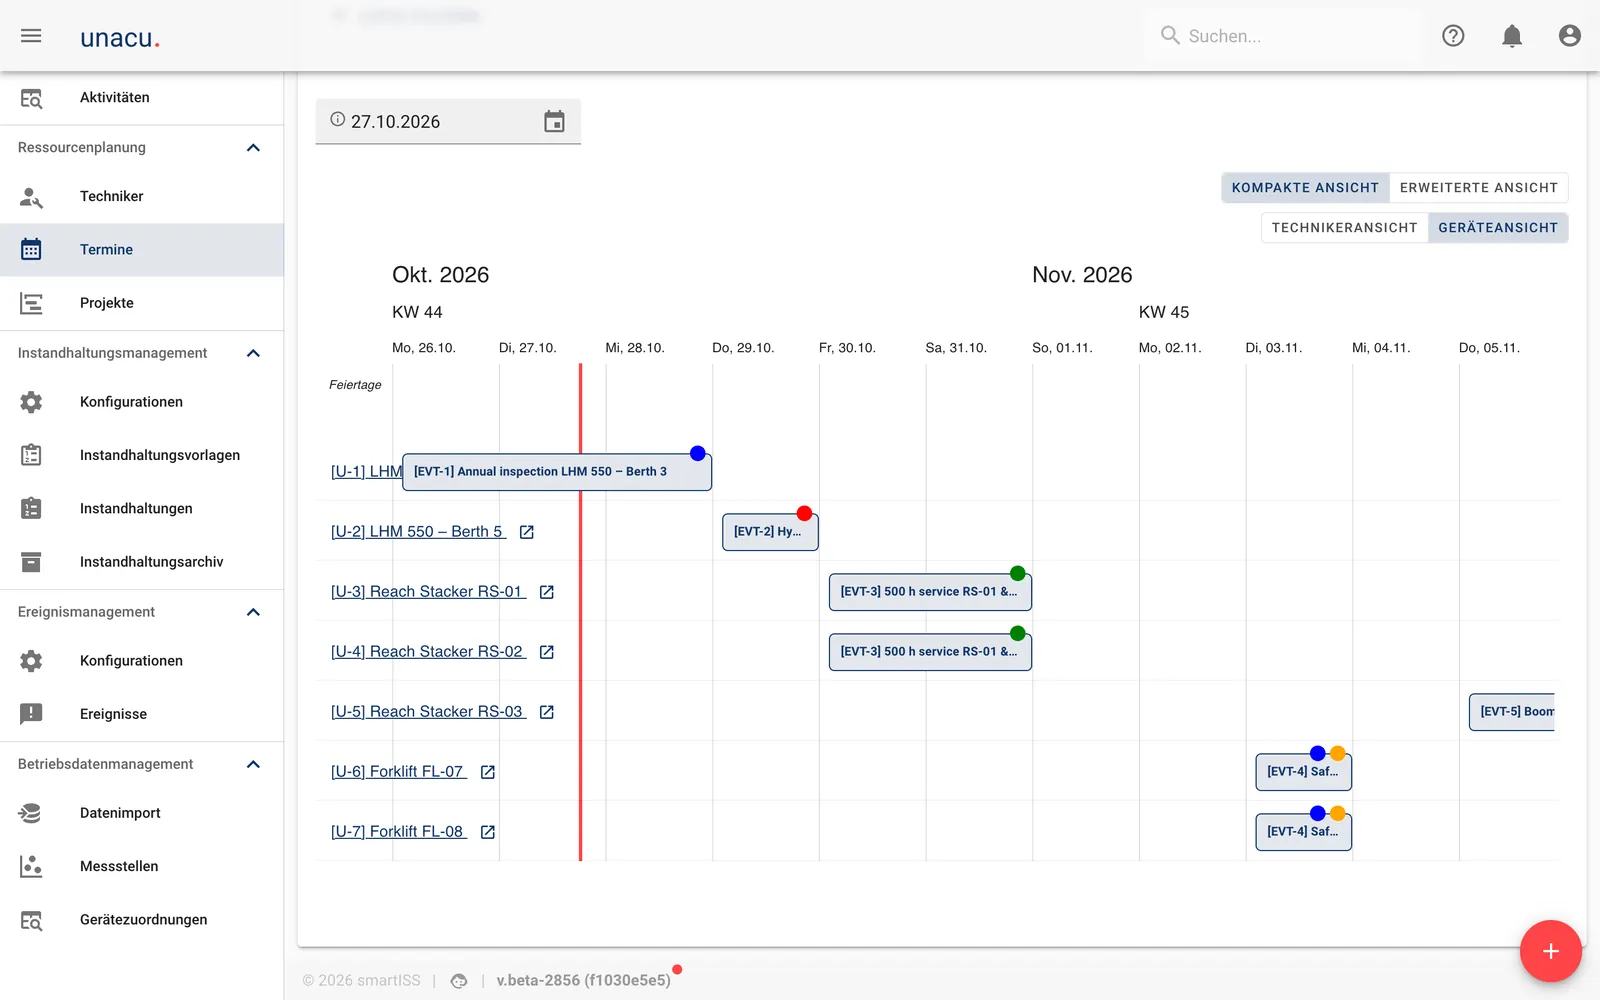Open Messstellen in the sidebar
Image resolution: width=1600 pixels, height=1000 pixels.
[x=142, y=866]
